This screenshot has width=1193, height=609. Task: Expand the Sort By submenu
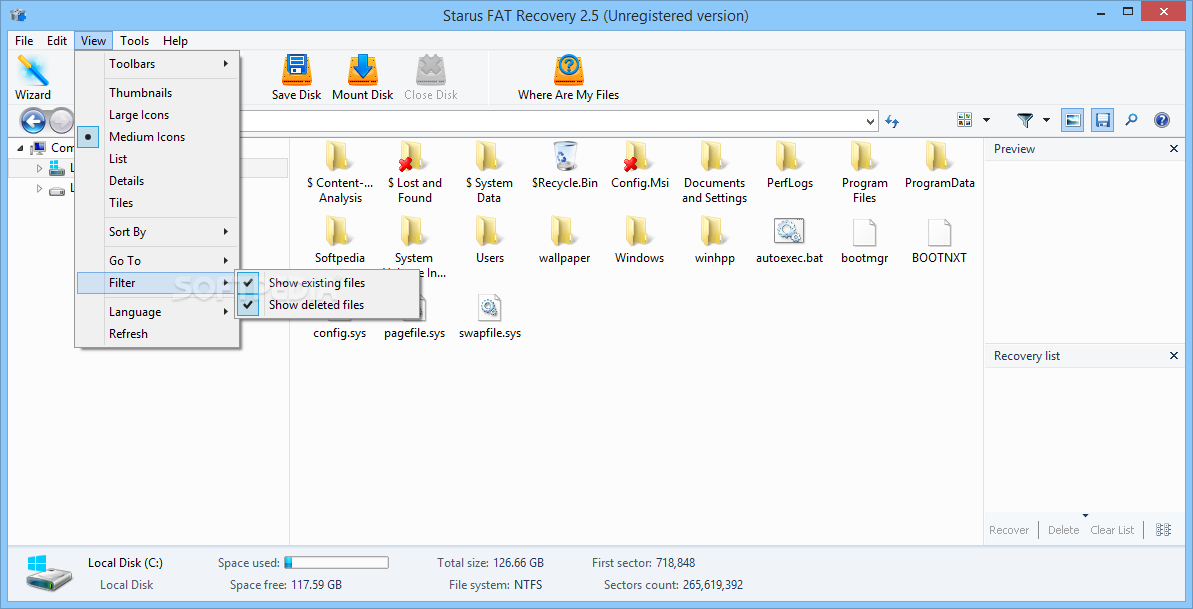pos(157,231)
